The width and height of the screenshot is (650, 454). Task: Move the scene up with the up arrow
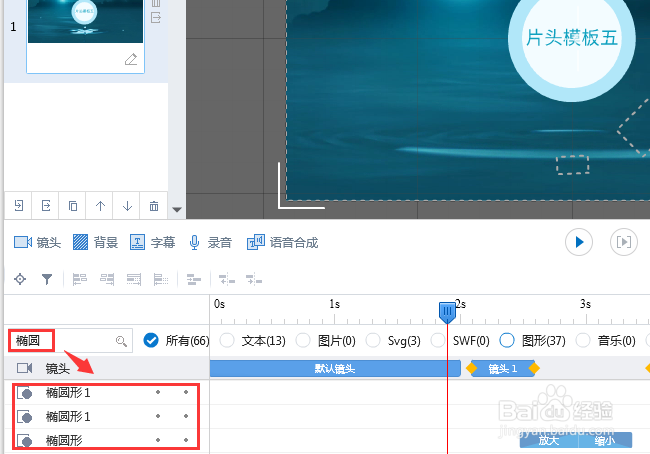(100, 206)
